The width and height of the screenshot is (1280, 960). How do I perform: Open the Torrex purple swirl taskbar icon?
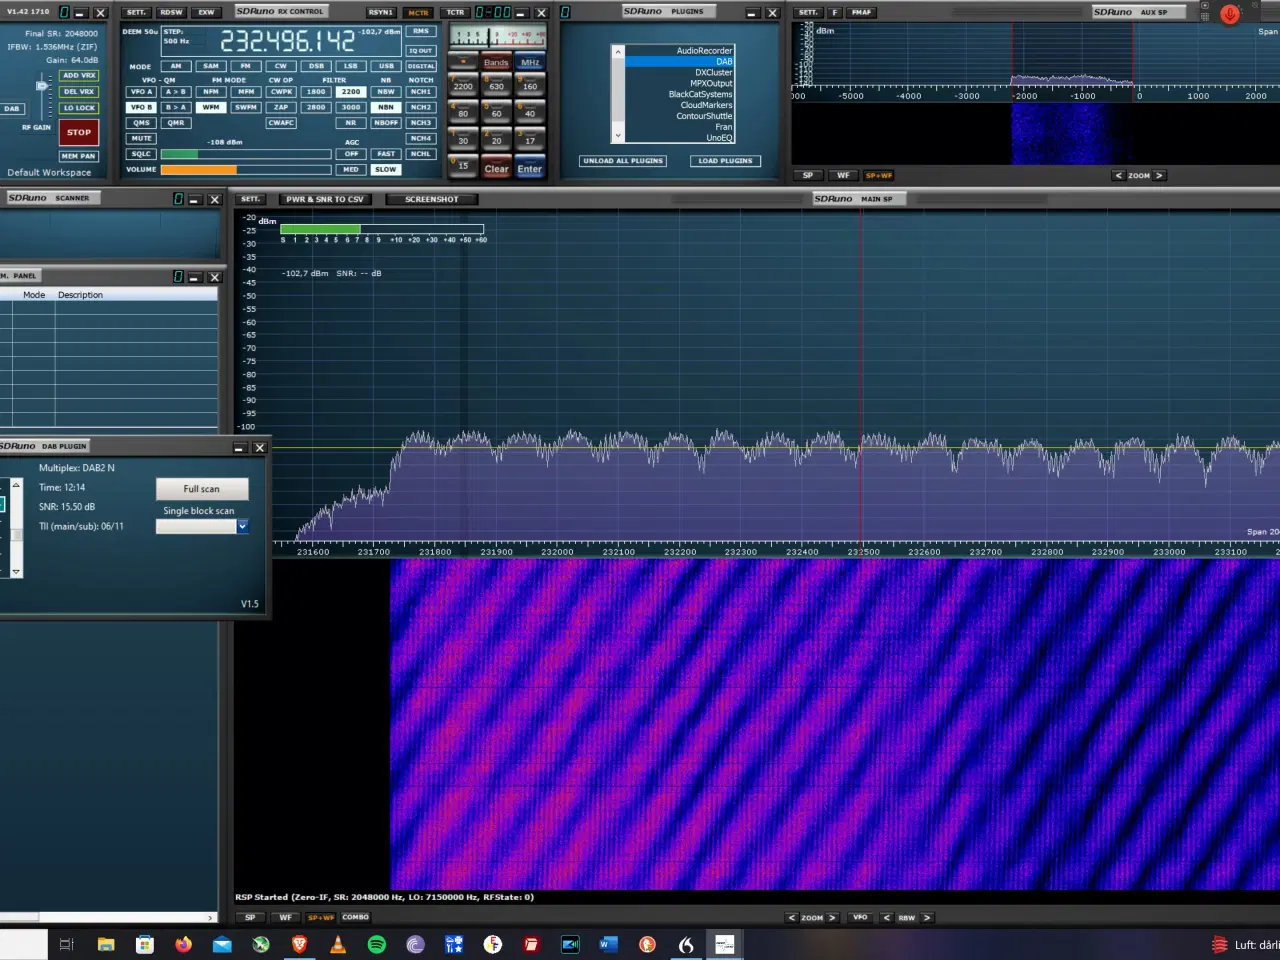point(415,944)
